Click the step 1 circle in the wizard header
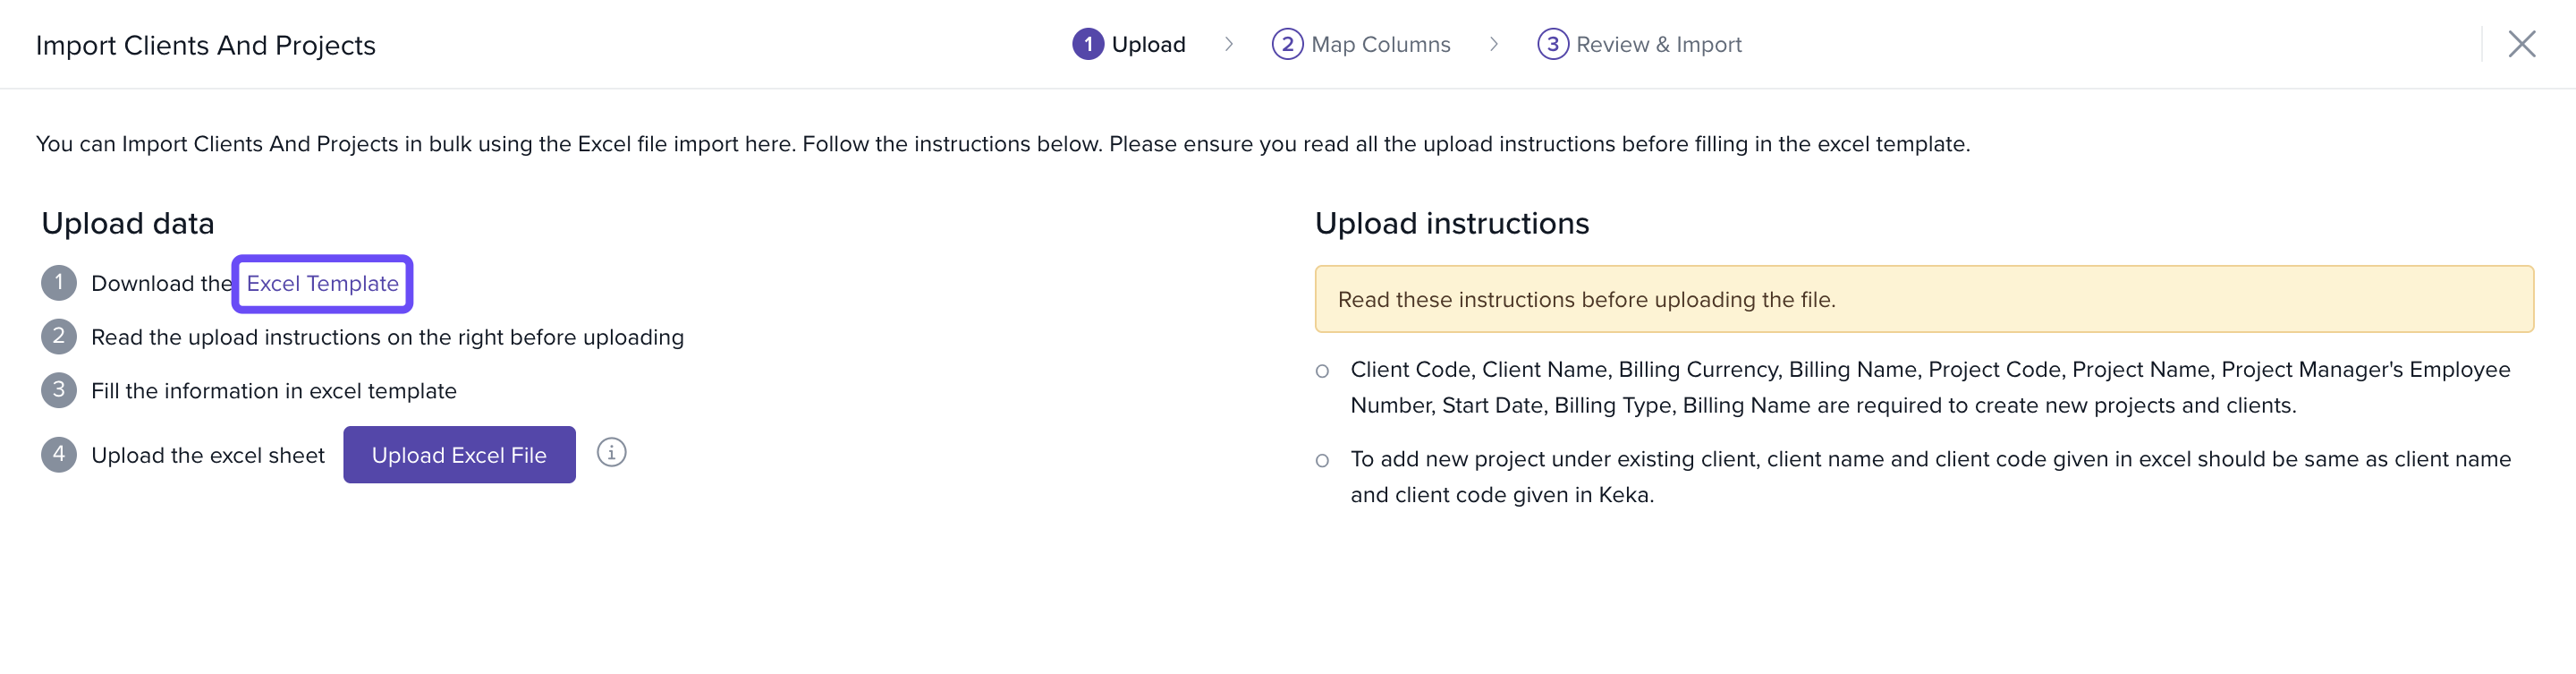This screenshot has height=674, width=2576. click(1087, 44)
